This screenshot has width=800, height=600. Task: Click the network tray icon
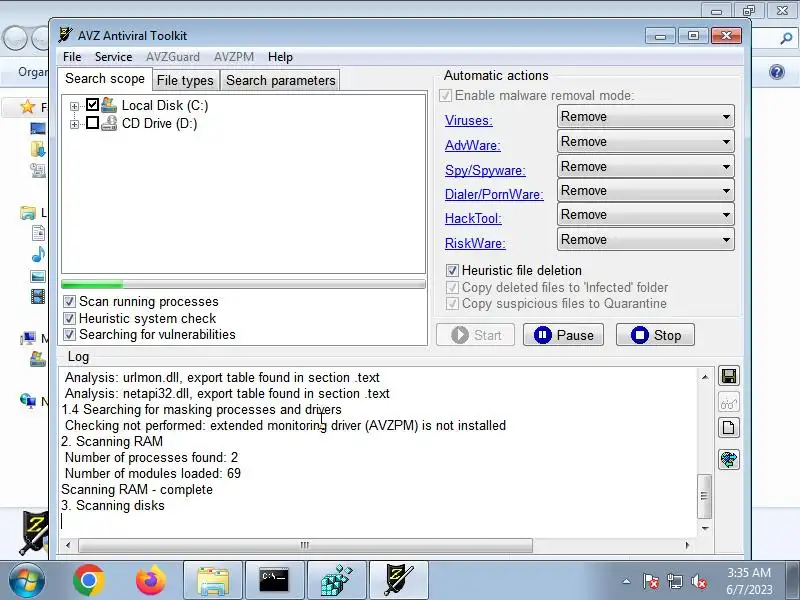point(675,581)
